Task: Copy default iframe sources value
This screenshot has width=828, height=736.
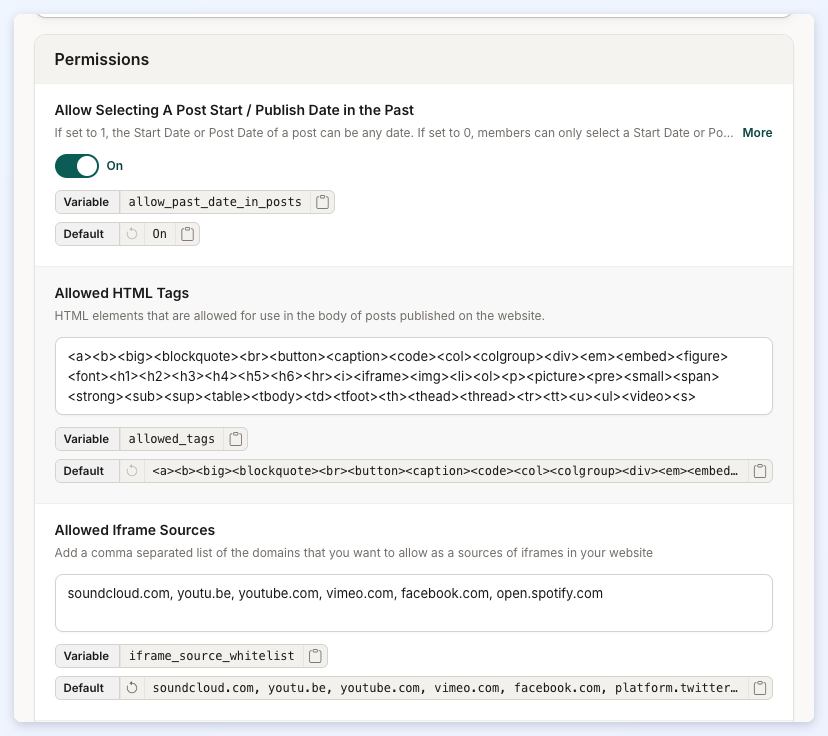Action: tap(760, 688)
